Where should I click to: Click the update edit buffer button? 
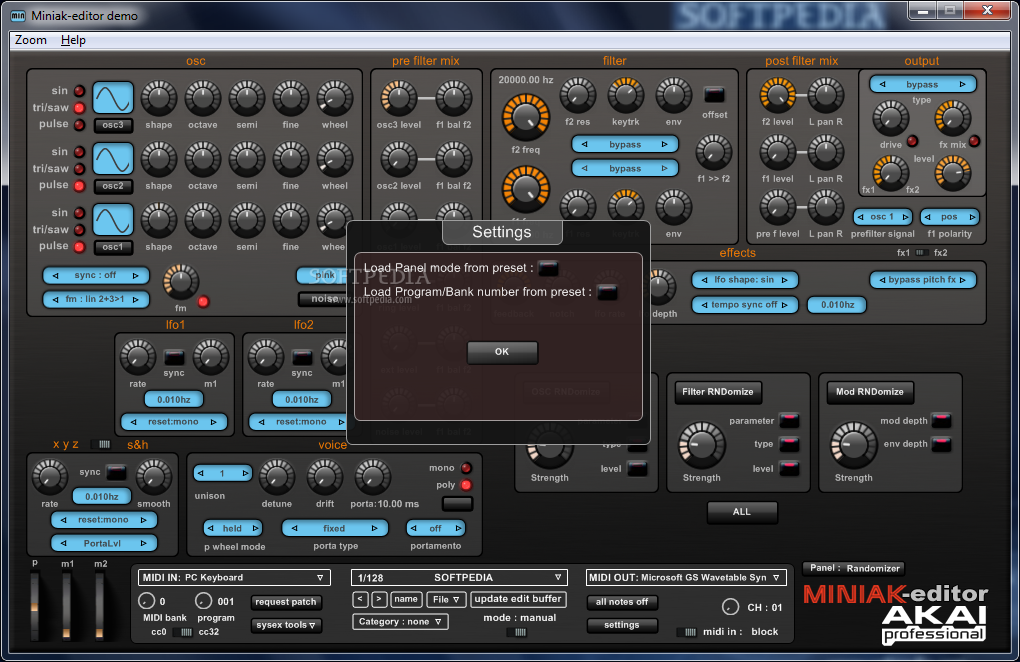[518, 599]
